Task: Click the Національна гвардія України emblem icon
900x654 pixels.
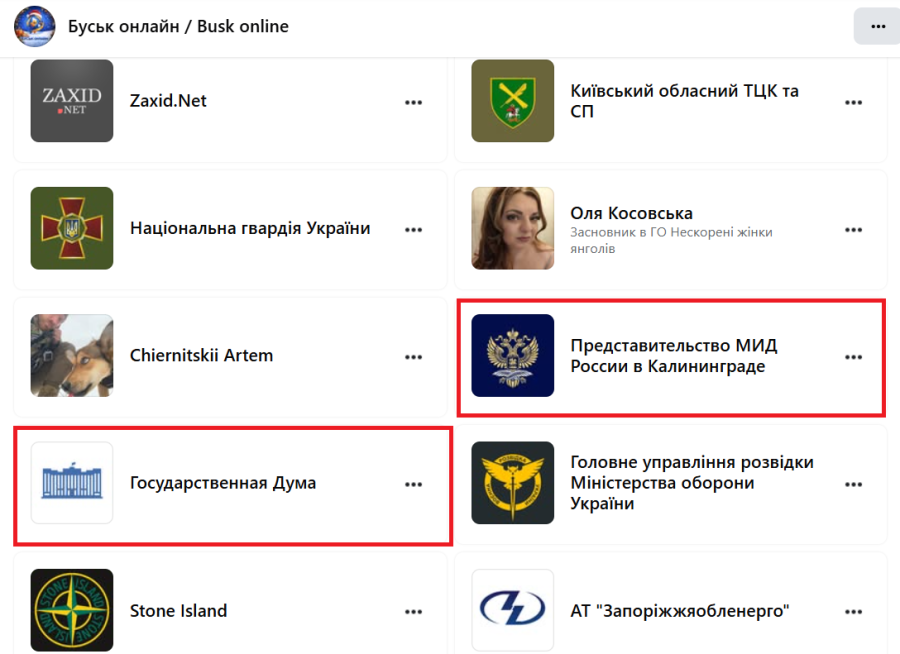Action: tap(72, 228)
